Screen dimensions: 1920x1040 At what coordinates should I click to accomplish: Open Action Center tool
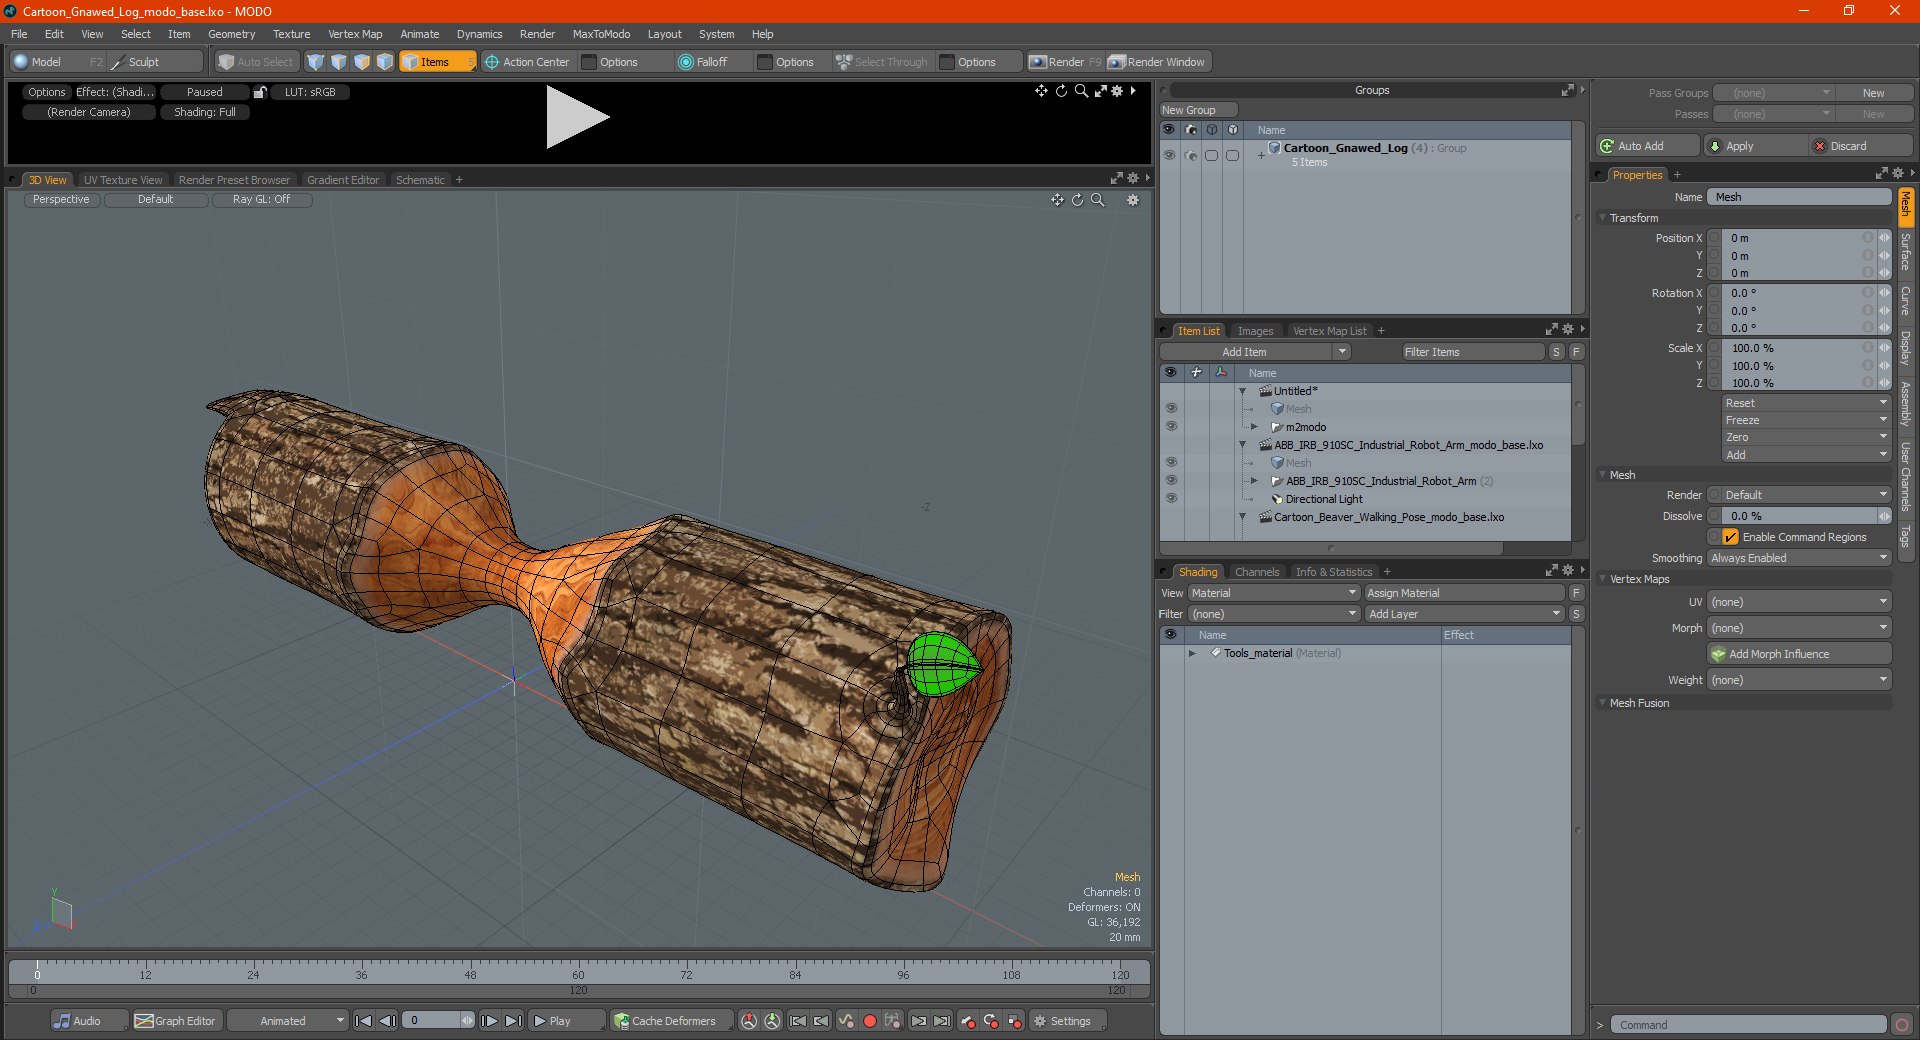click(x=527, y=62)
